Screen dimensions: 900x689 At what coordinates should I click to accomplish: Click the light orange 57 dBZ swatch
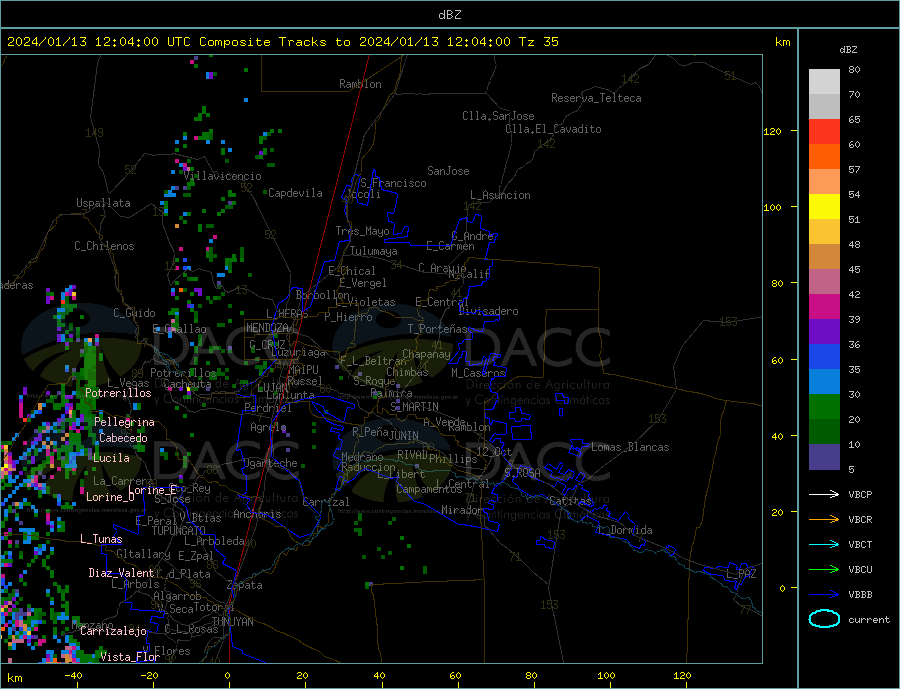coord(824,181)
